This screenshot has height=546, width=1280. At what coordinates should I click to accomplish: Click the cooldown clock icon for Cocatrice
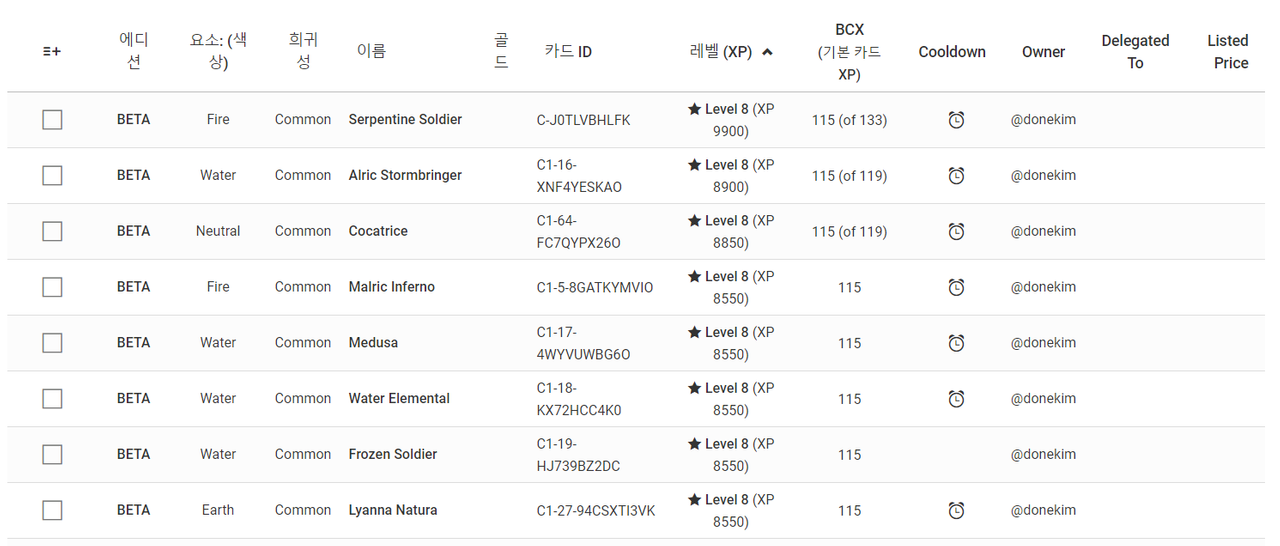click(956, 232)
